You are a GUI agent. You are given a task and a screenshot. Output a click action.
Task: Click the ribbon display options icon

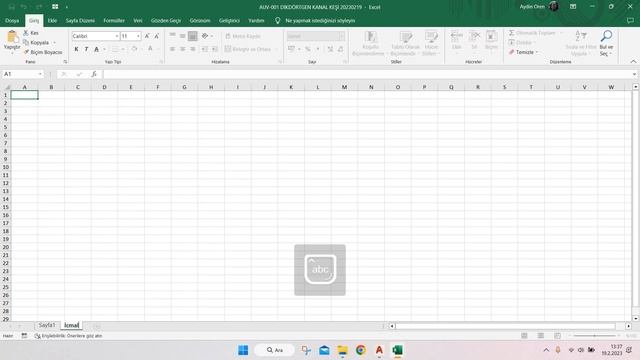(573, 7)
